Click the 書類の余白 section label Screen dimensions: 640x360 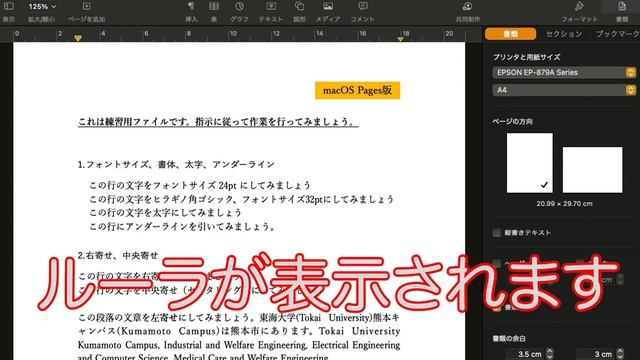[x=509, y=339]
